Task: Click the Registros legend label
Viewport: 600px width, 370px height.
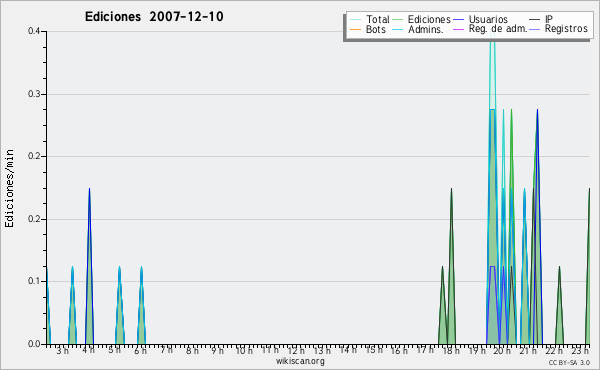Action: click(x=566, y=29)
